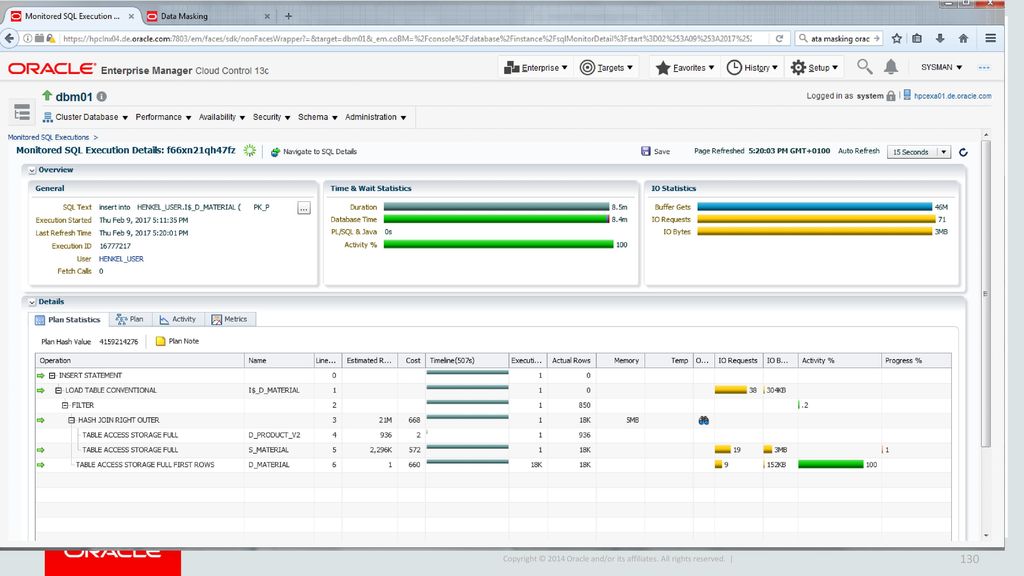Open the HENKEL_USER user link
Image resolution: width=1024 pixels, height=576 pixels.
point(121,259)
